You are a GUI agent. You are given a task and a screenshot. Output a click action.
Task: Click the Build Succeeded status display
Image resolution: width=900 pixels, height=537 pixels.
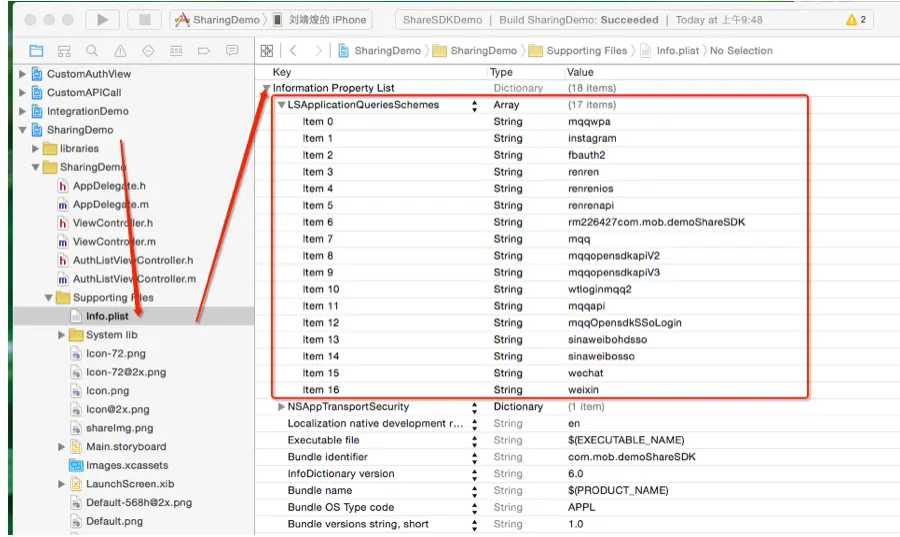(x=634, y=20)
